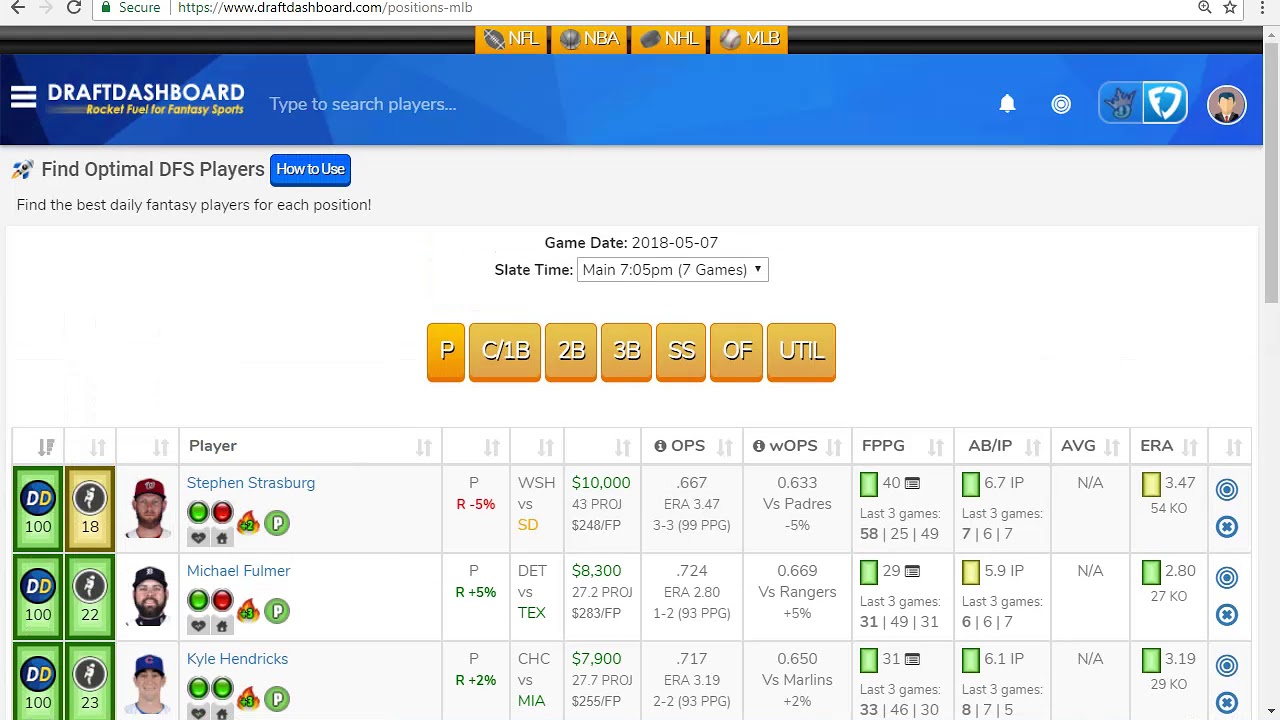Select the 2B position filter
Viewport: 1280px width, 720px height.
pyautogui.click(x=571, y=351)
